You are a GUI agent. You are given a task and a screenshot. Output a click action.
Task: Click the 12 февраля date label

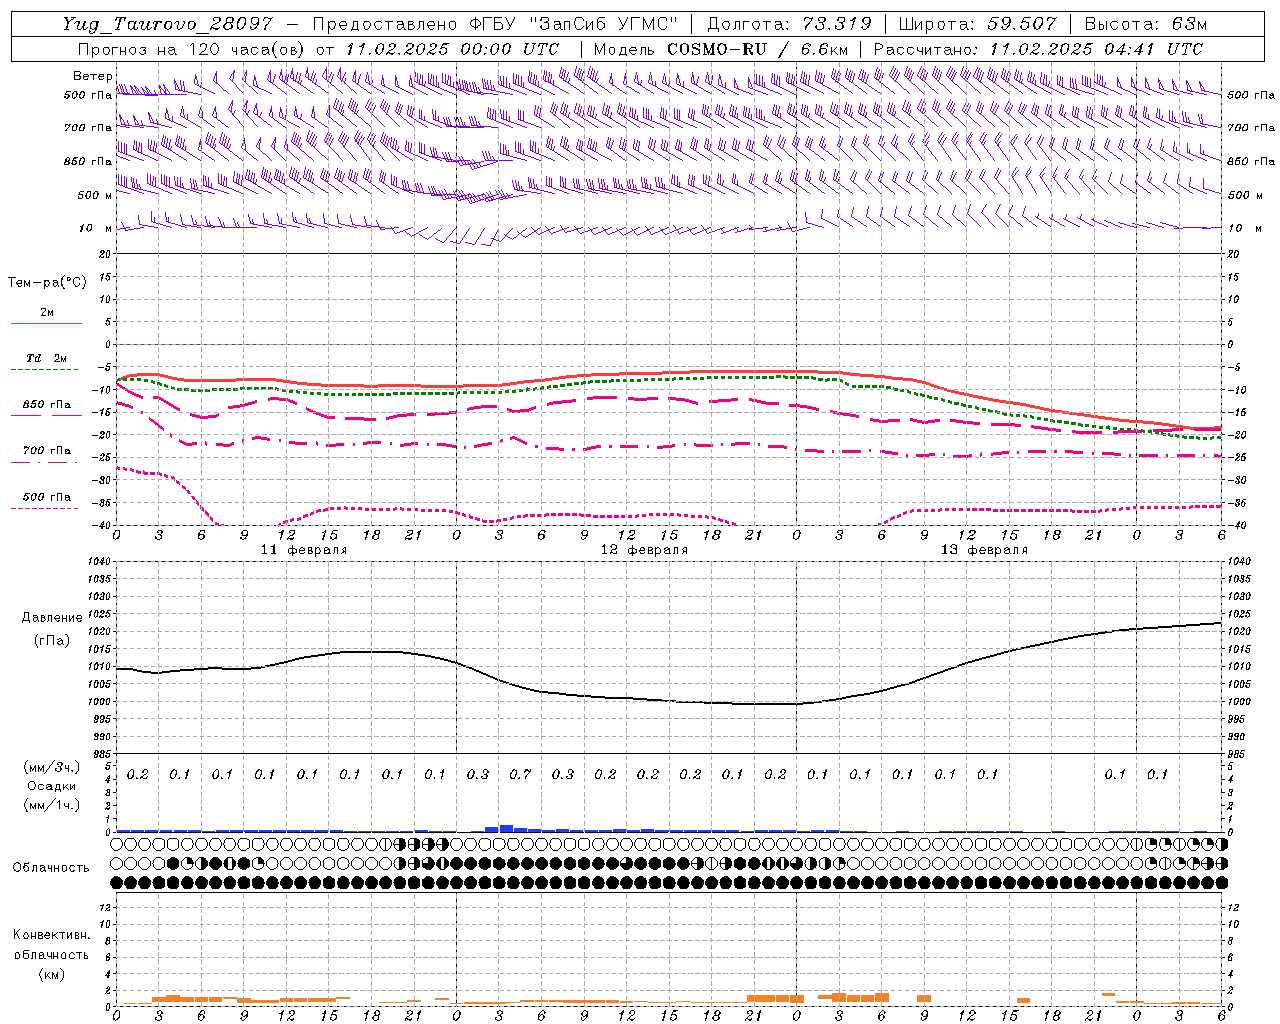[x=644, y=550]
